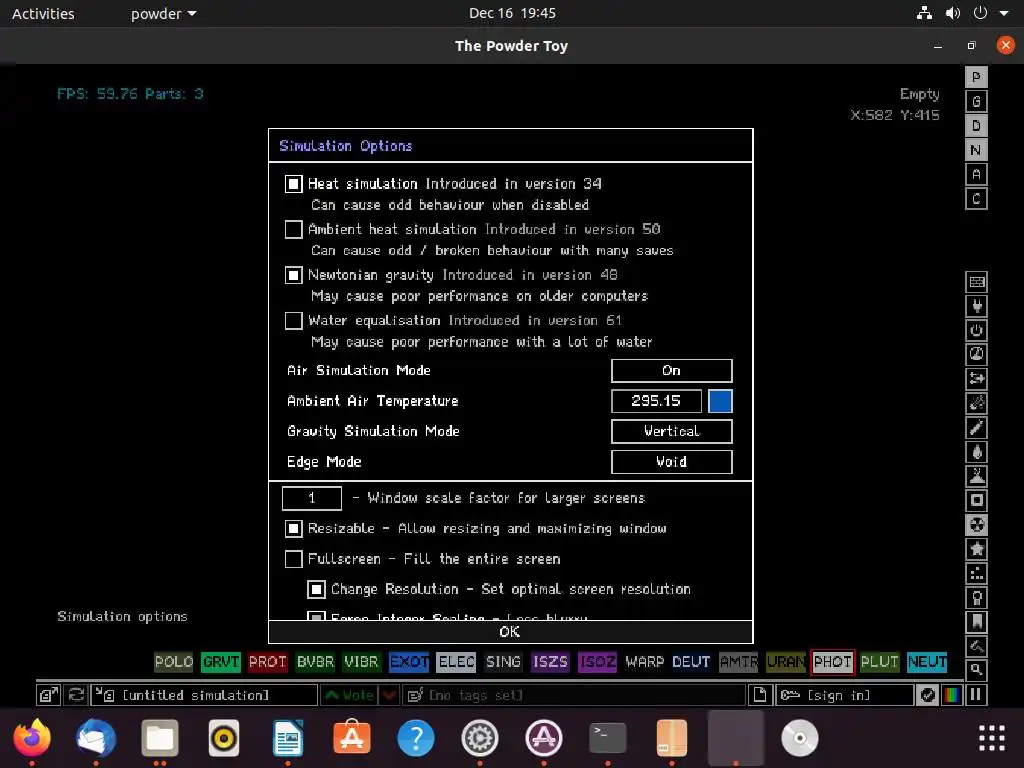Screen dimensions: 1024x768
Task: Open the Electronics plug icon section
Action: click(x=976, y=306)
